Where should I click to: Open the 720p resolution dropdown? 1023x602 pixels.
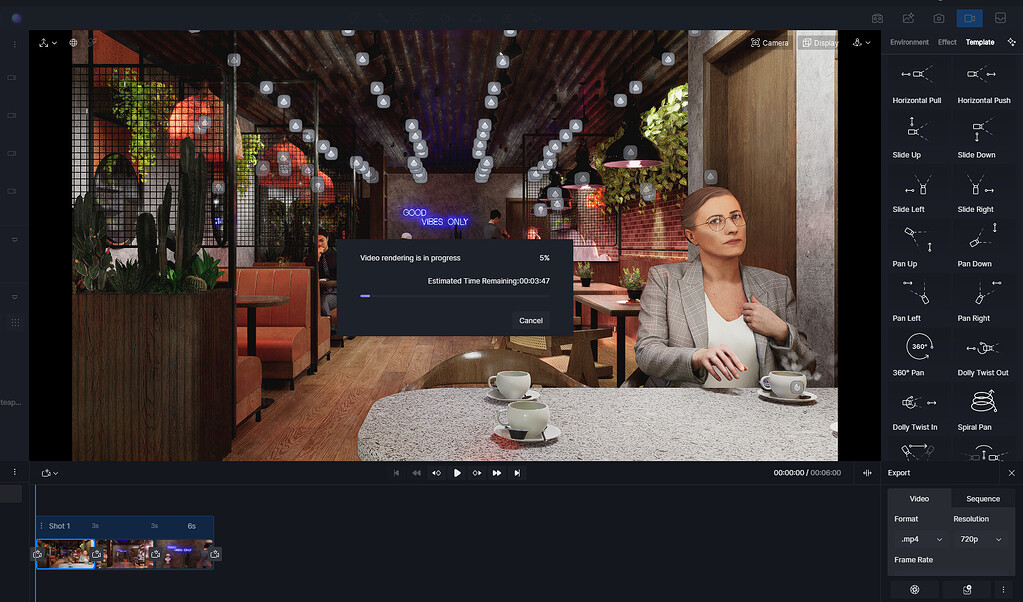click(979, 539)
